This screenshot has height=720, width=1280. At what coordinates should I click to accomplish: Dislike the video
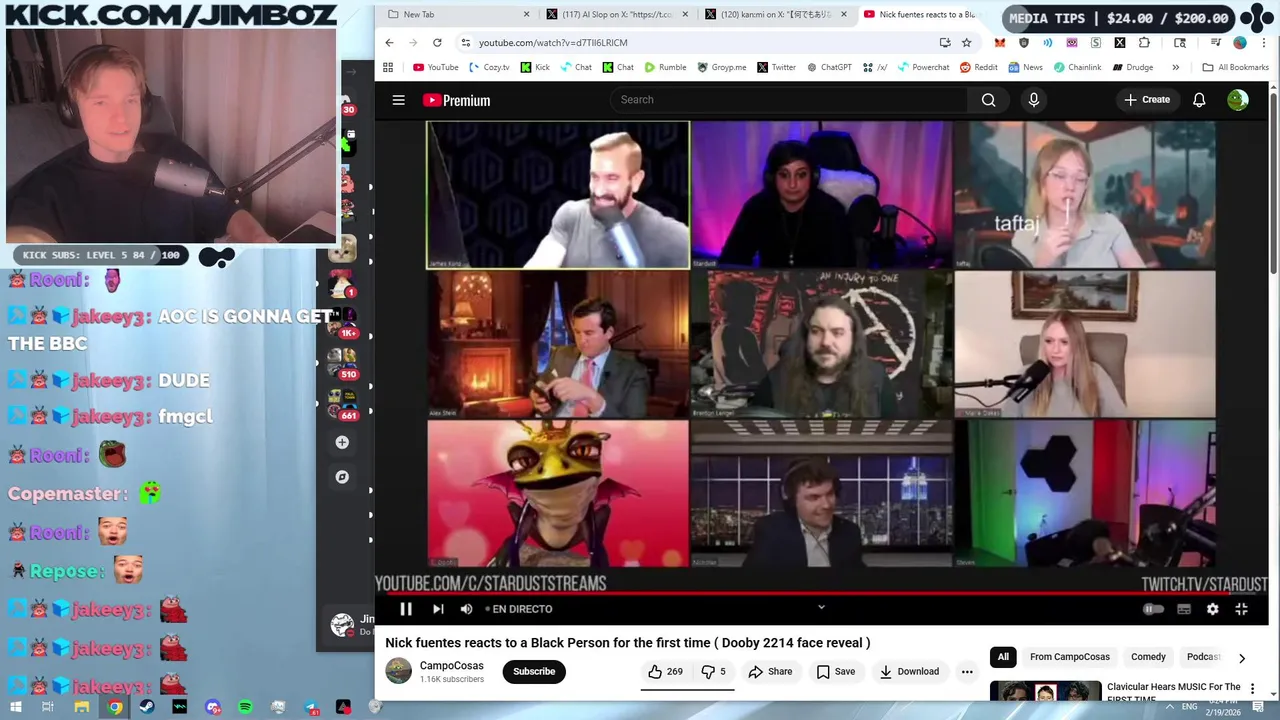pos(714,672)
